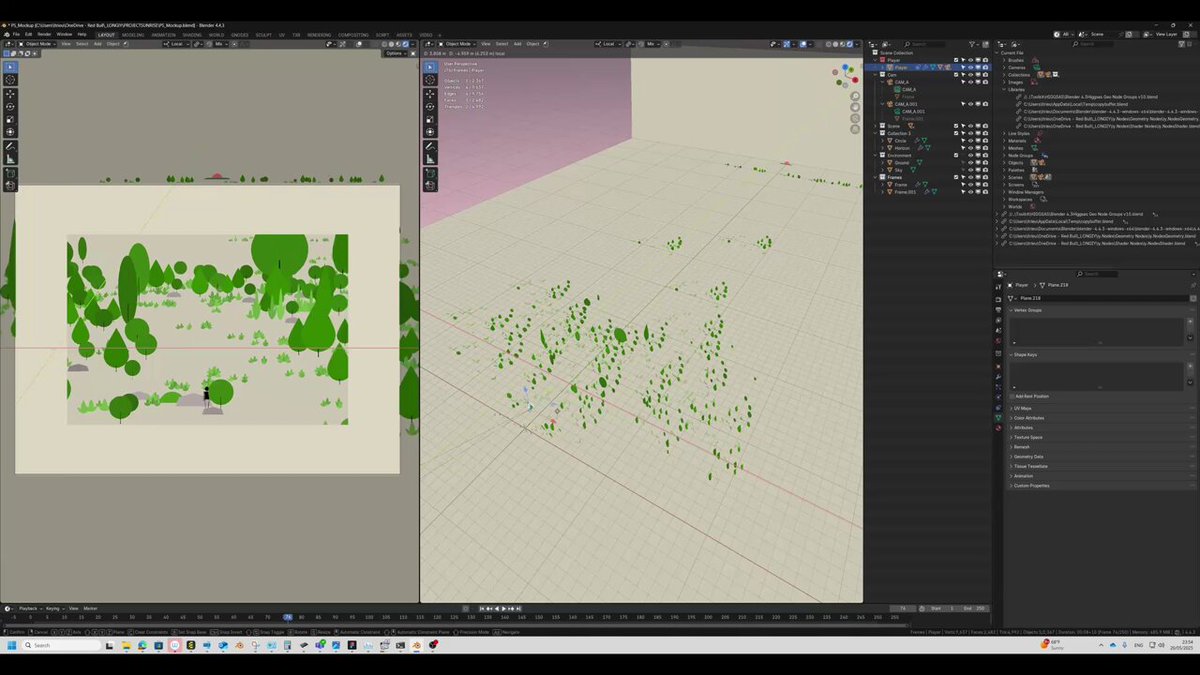Screen dimensions: 1200x675
Task: Open the Object Mode dropdown in left viewport
Action: pyautogui.click(x=39, y=44)
